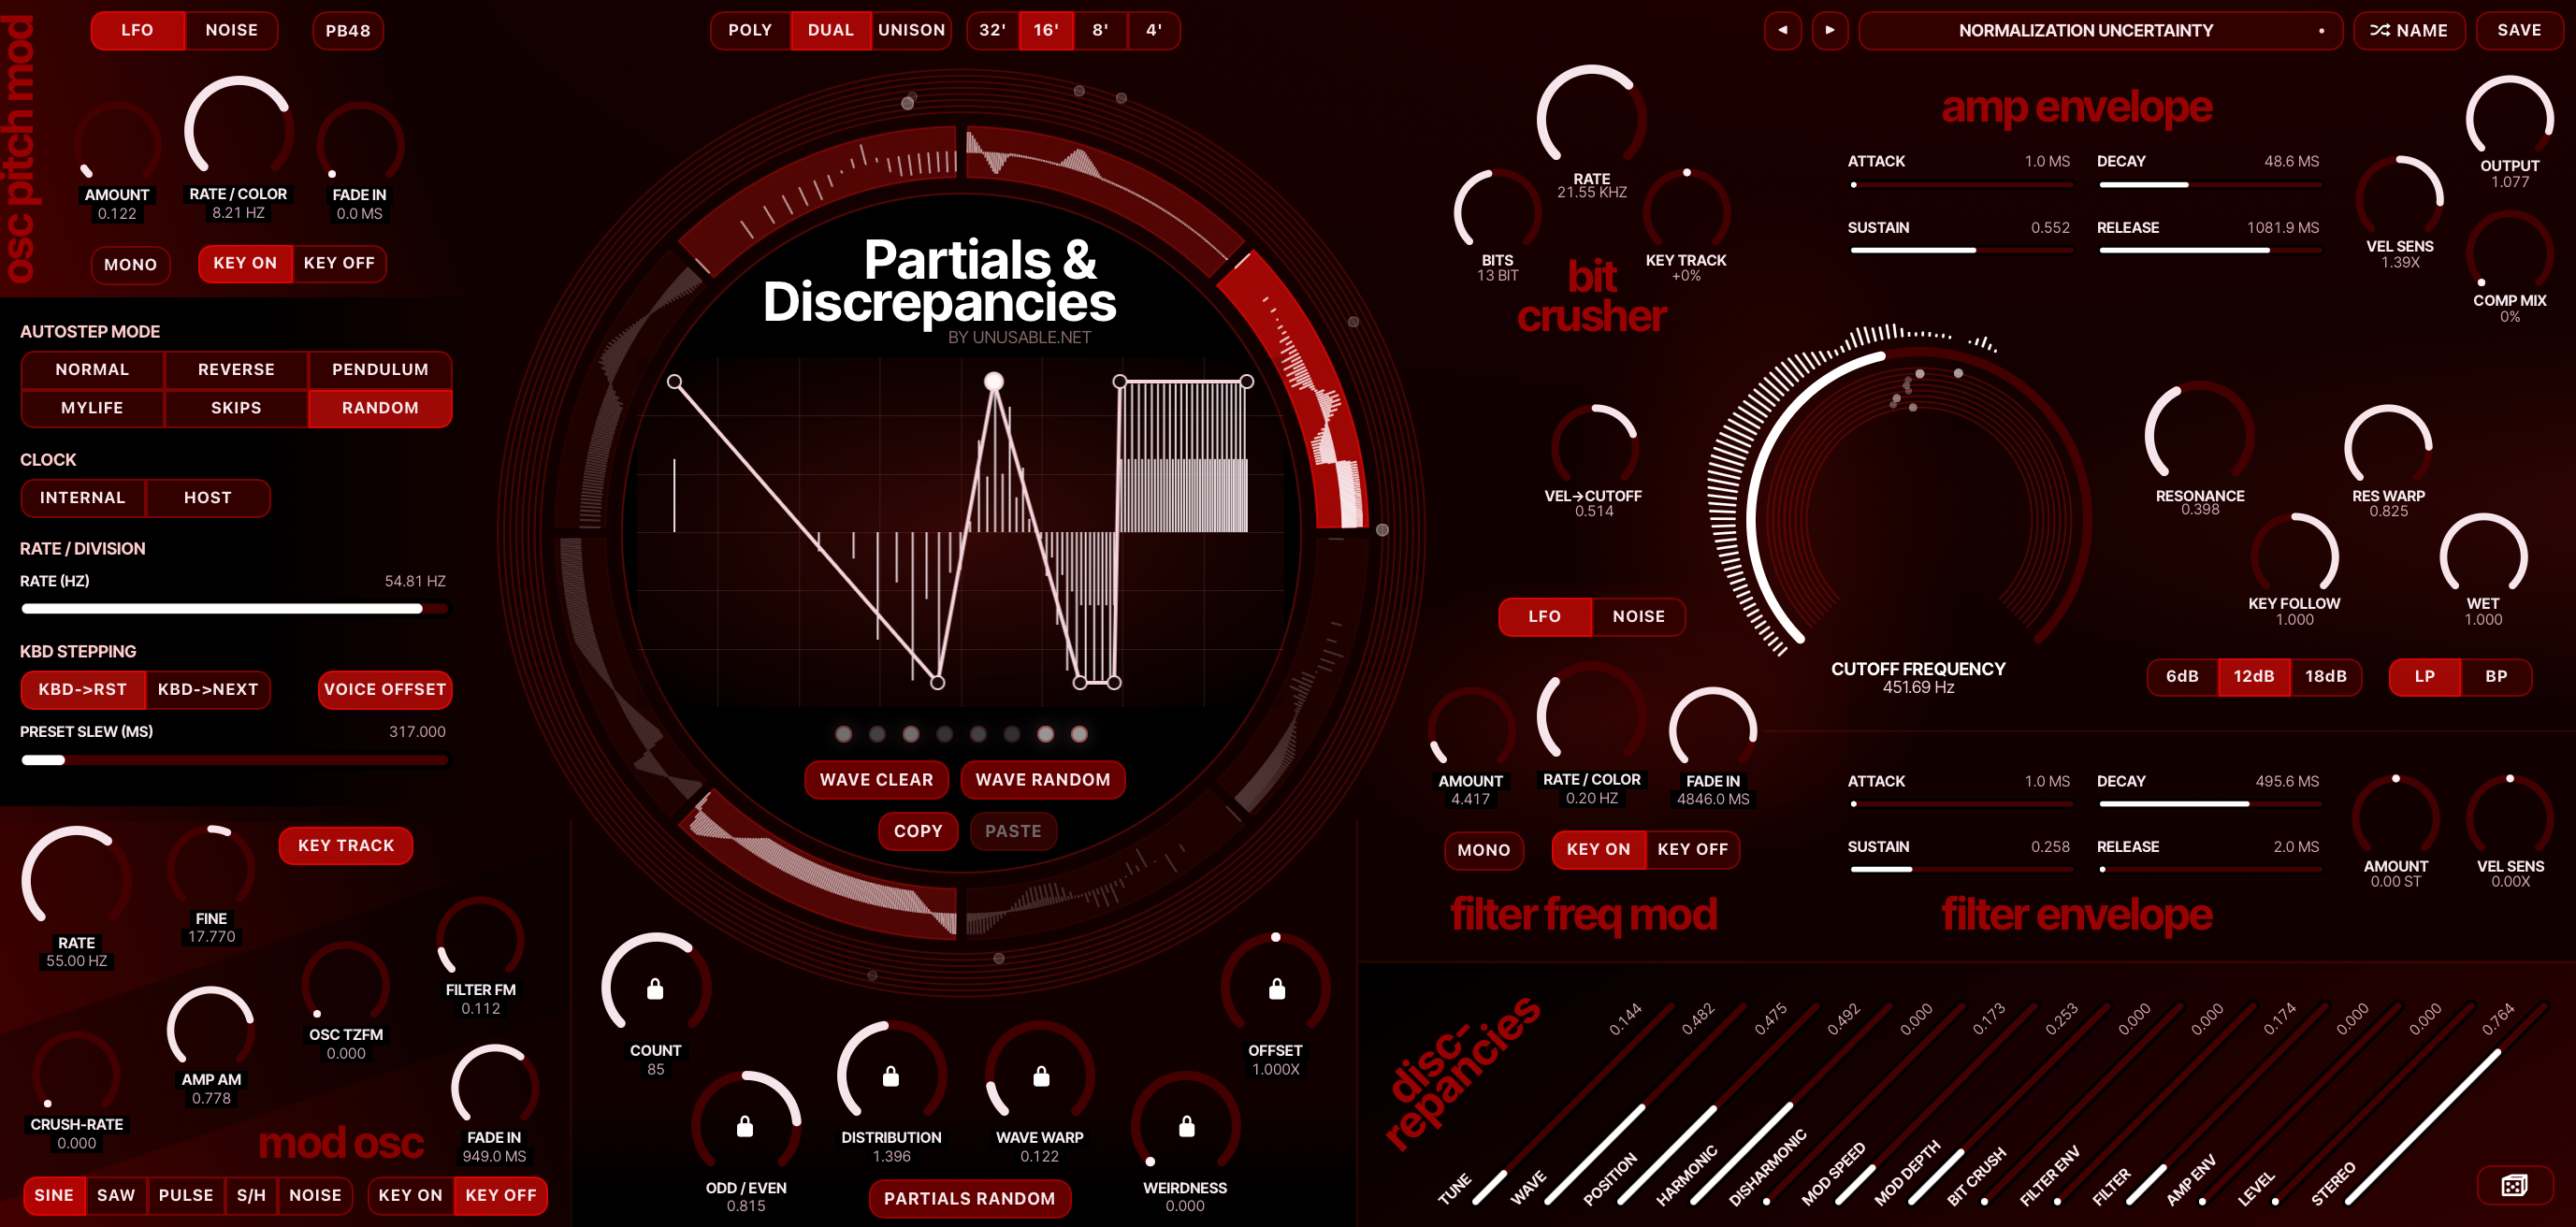Click WAVE CLEAR button
The height and width of the screenshot is (1227, 2576).
tap(876, 780)
